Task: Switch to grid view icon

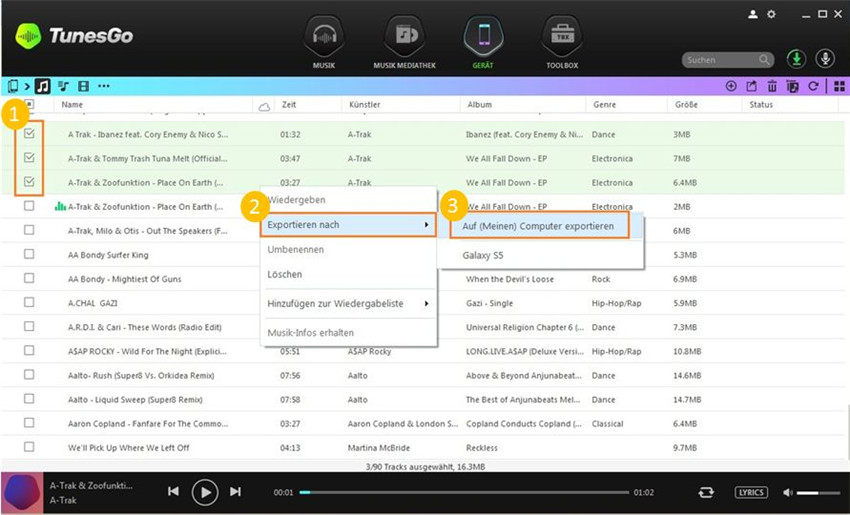Action: [x=839, y=86]
